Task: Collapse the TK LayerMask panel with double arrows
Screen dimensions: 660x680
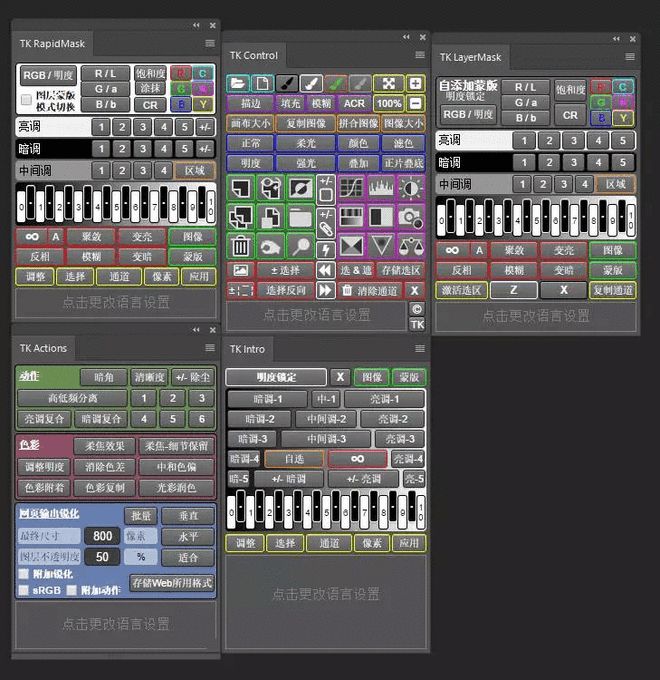Action: pyautogui.click(x=616, y=39)
